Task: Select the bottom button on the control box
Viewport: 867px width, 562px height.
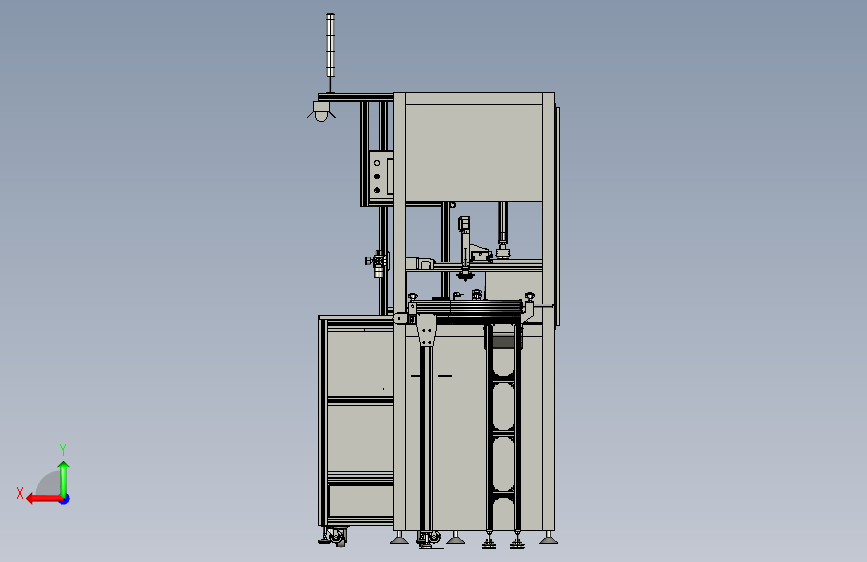Action: click(377, 190)
